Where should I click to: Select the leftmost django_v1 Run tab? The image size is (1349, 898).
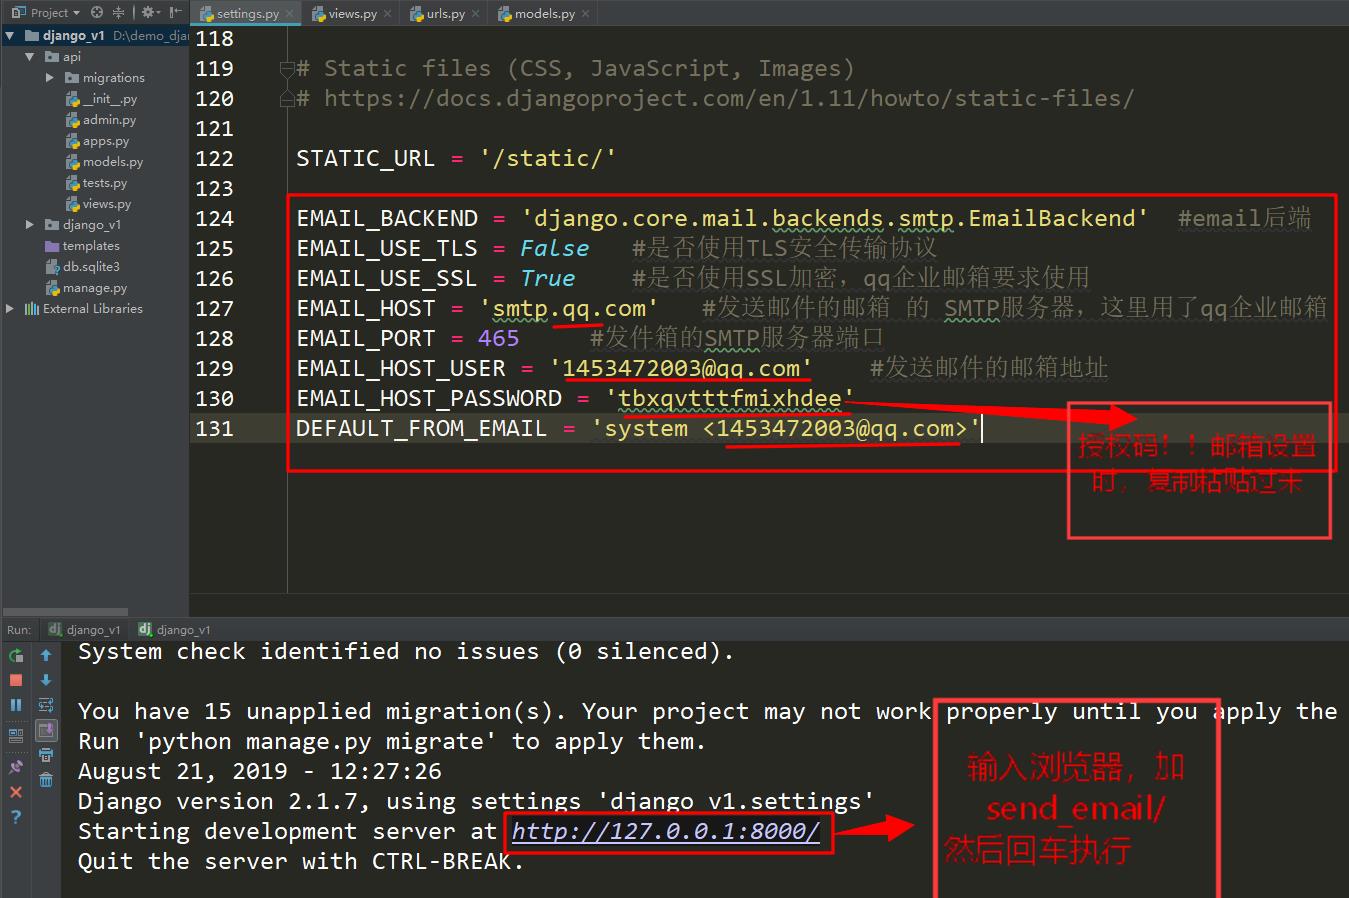(84, 629)
